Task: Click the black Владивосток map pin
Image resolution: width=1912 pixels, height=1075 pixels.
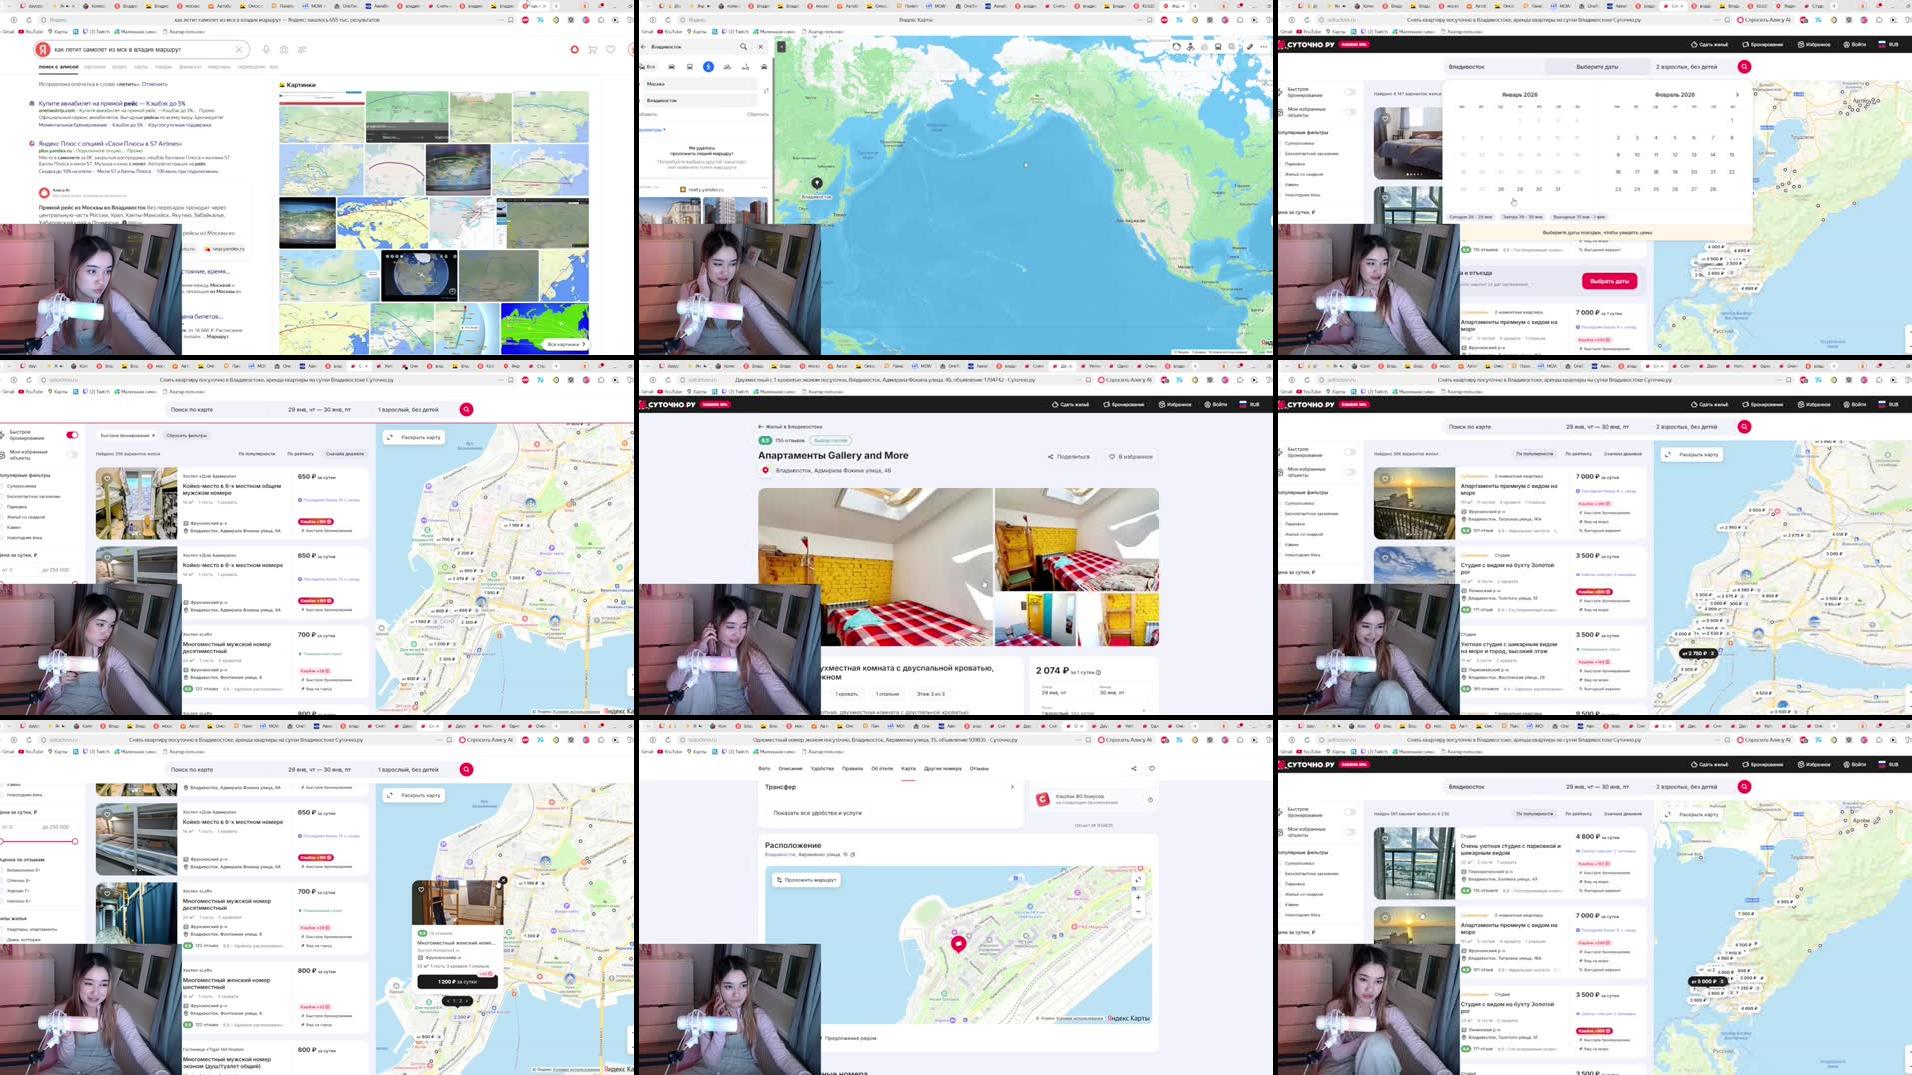Action: (817, 183)
